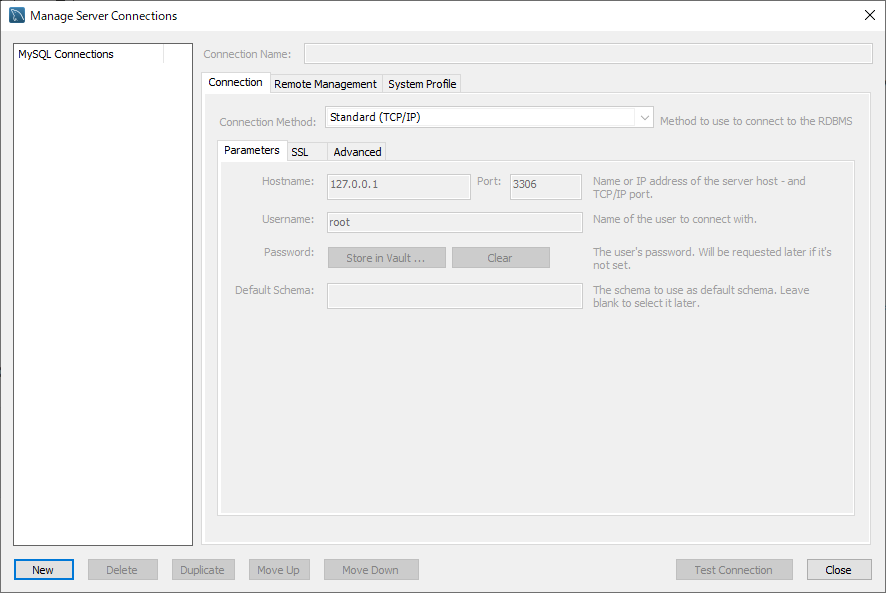Click the 'Password:' label
Image resolution: width=886 pixels, height=593 pixels.
click(289, 252)
